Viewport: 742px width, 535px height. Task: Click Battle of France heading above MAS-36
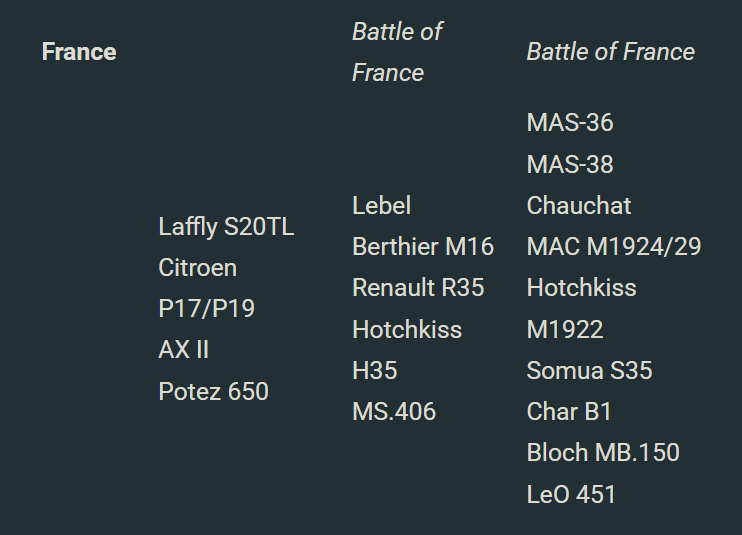click(x=610, y=52)
